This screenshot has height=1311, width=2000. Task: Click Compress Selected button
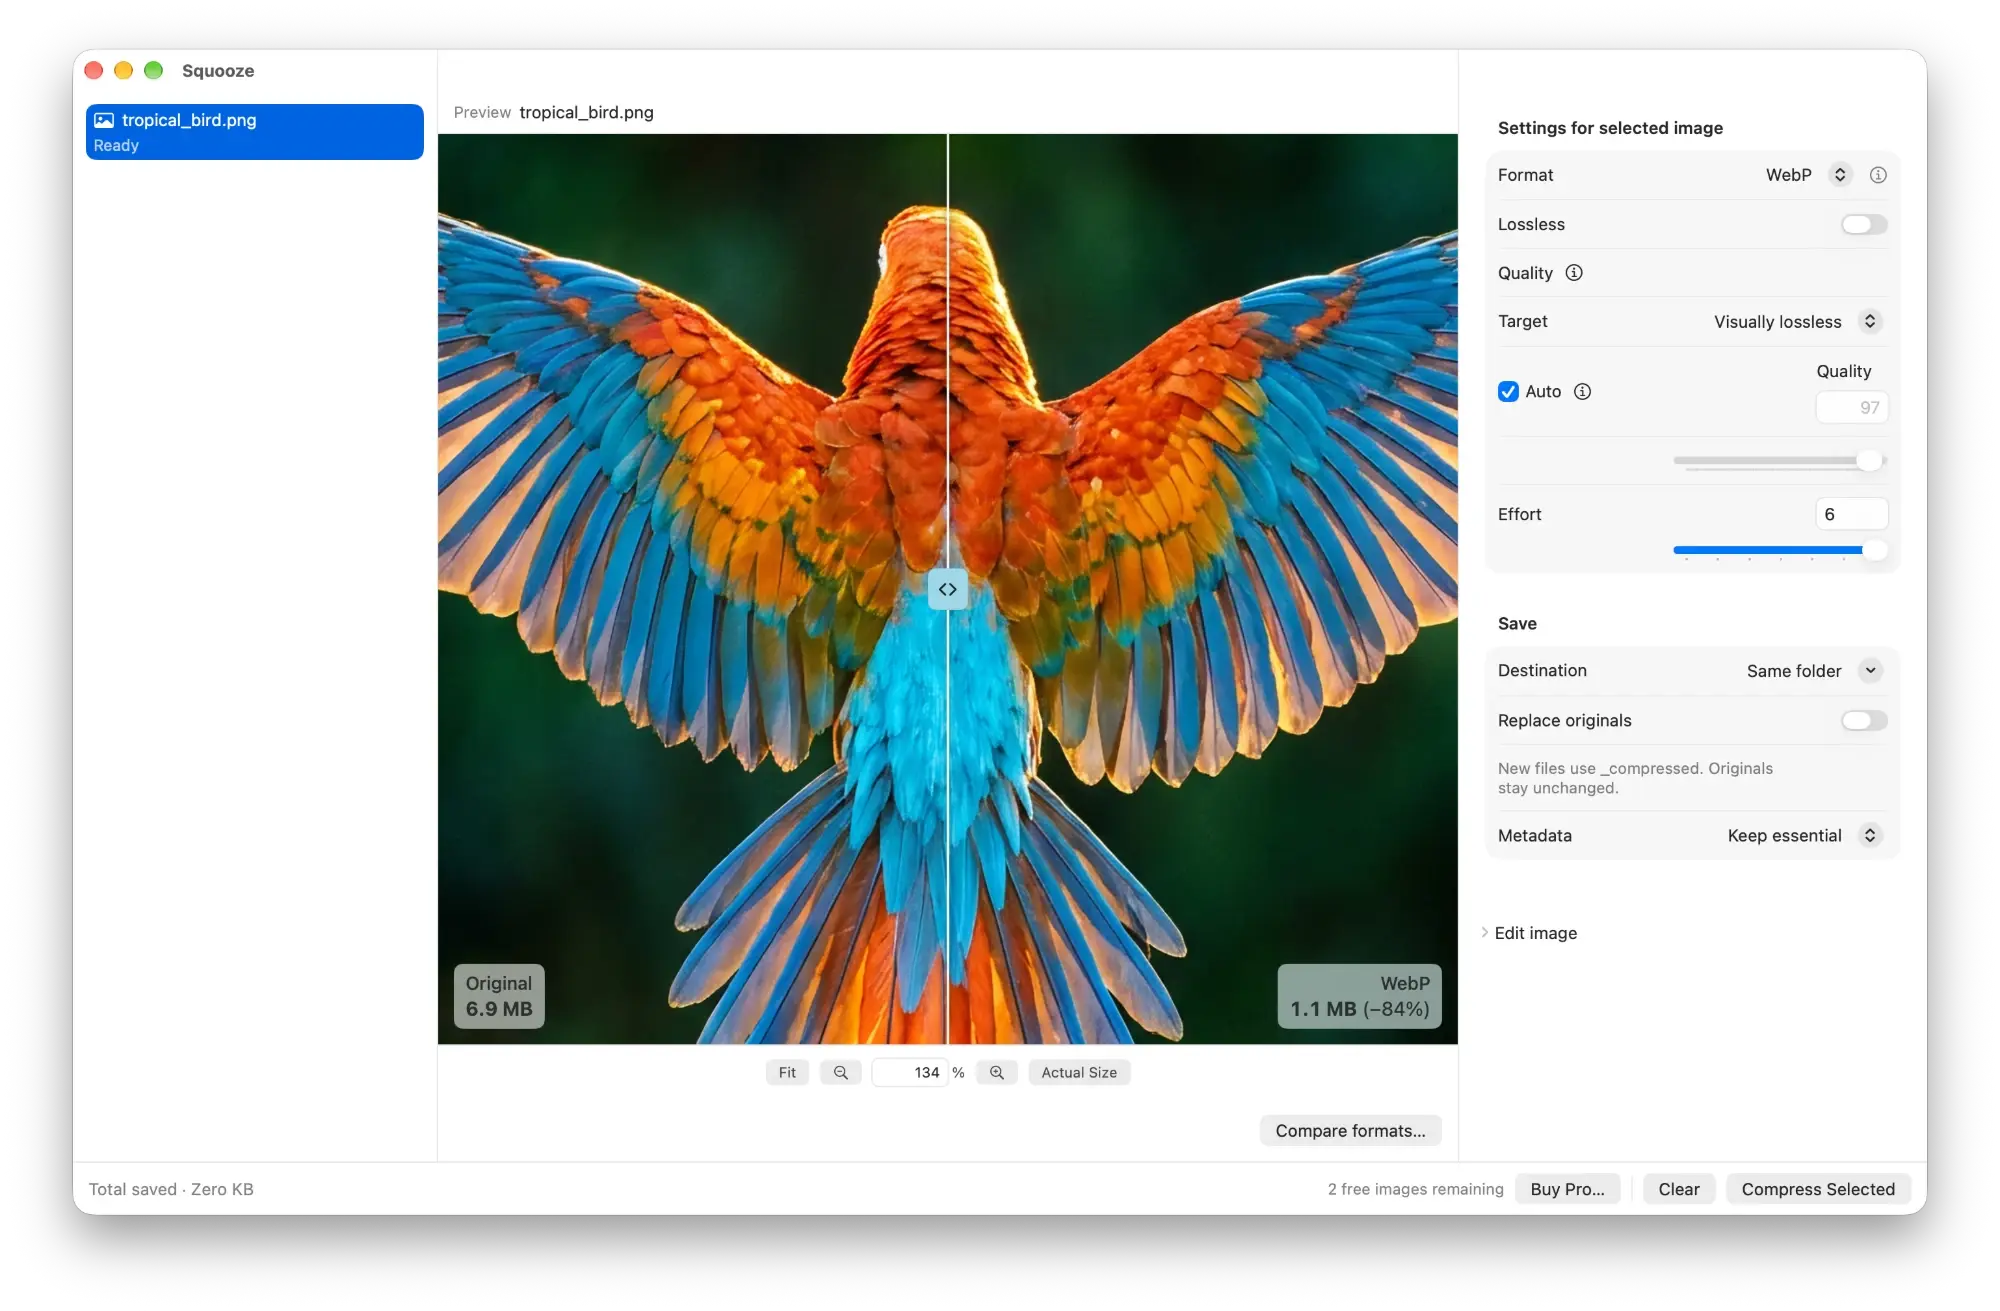pos(1818,1189)
